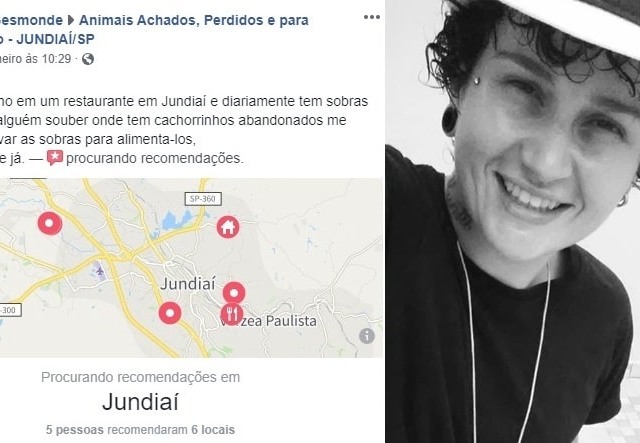Click the public globe privacy icon
This screenshot has width=640, height=443.
coord(88,59)
